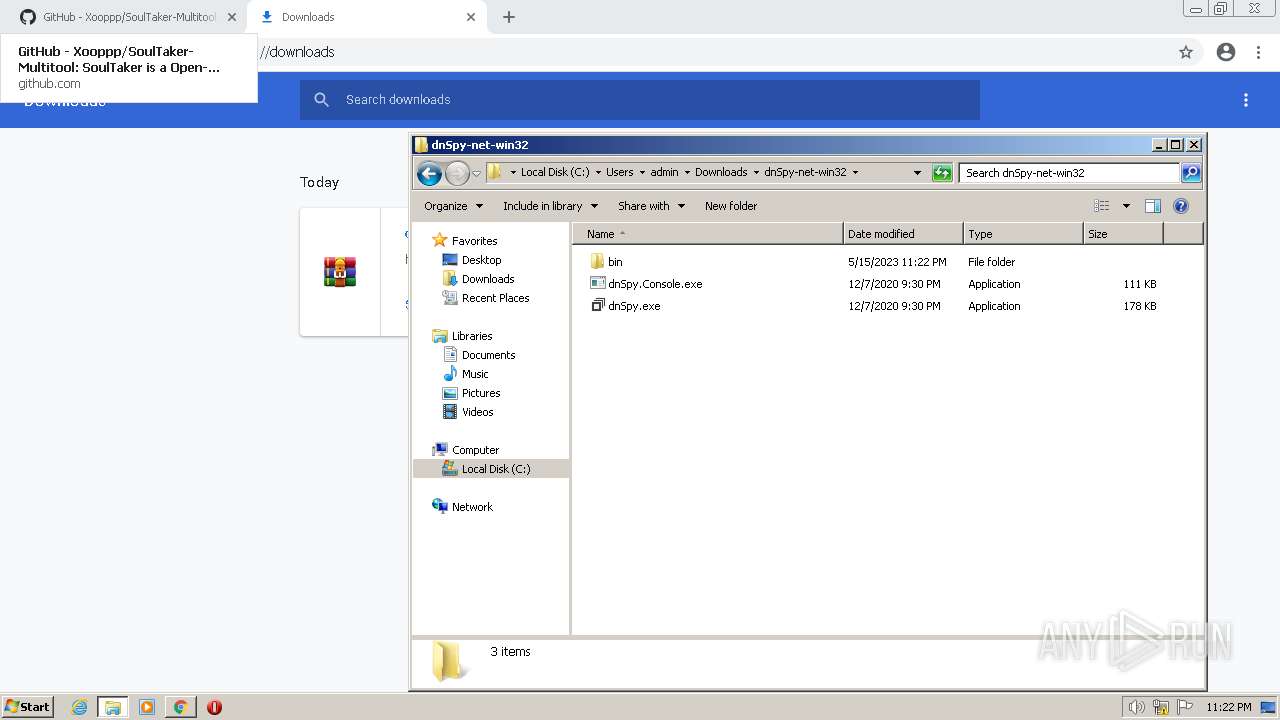Click admin in the address breadcrumb
The width and height of the screenshot is (1280, 720).
(664, 172)
